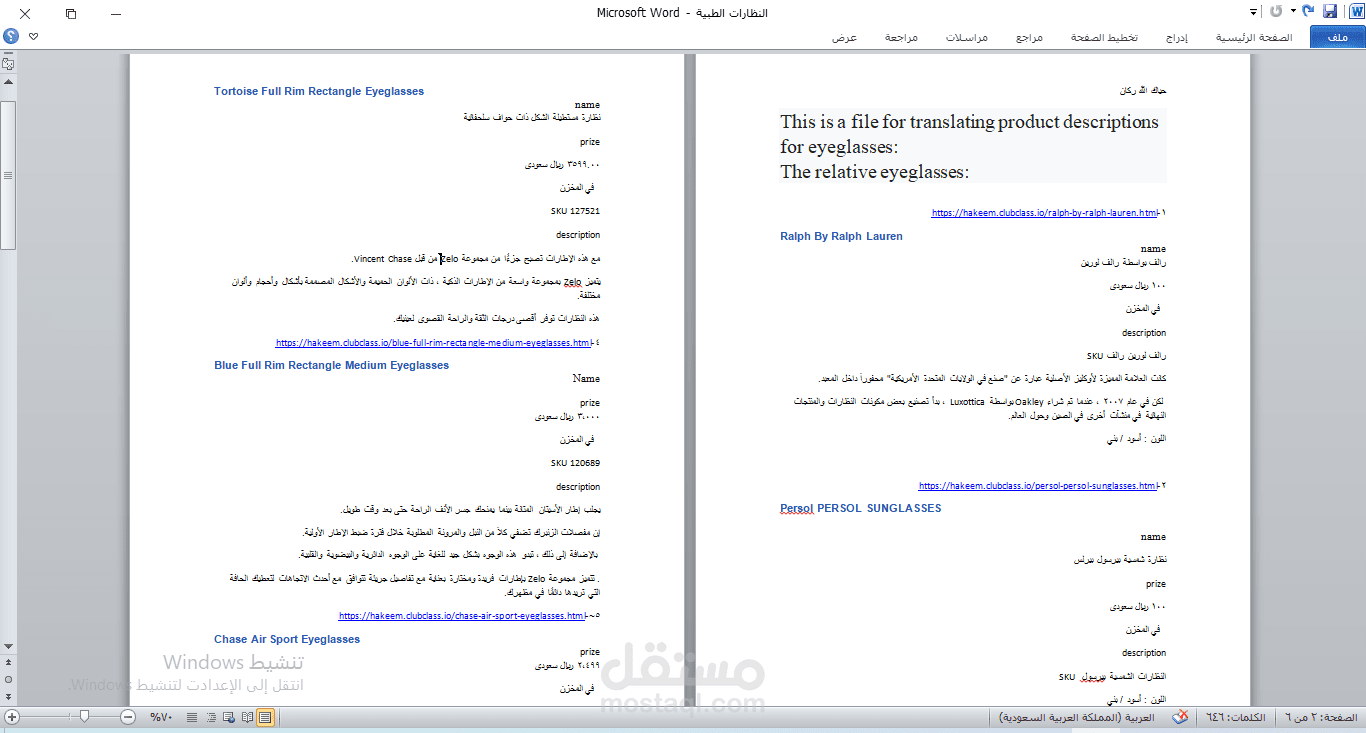Click heading Persol PERSOL SUNGLASSES
The height and width of the screenshot is (733, 1366).
(861, 508)
